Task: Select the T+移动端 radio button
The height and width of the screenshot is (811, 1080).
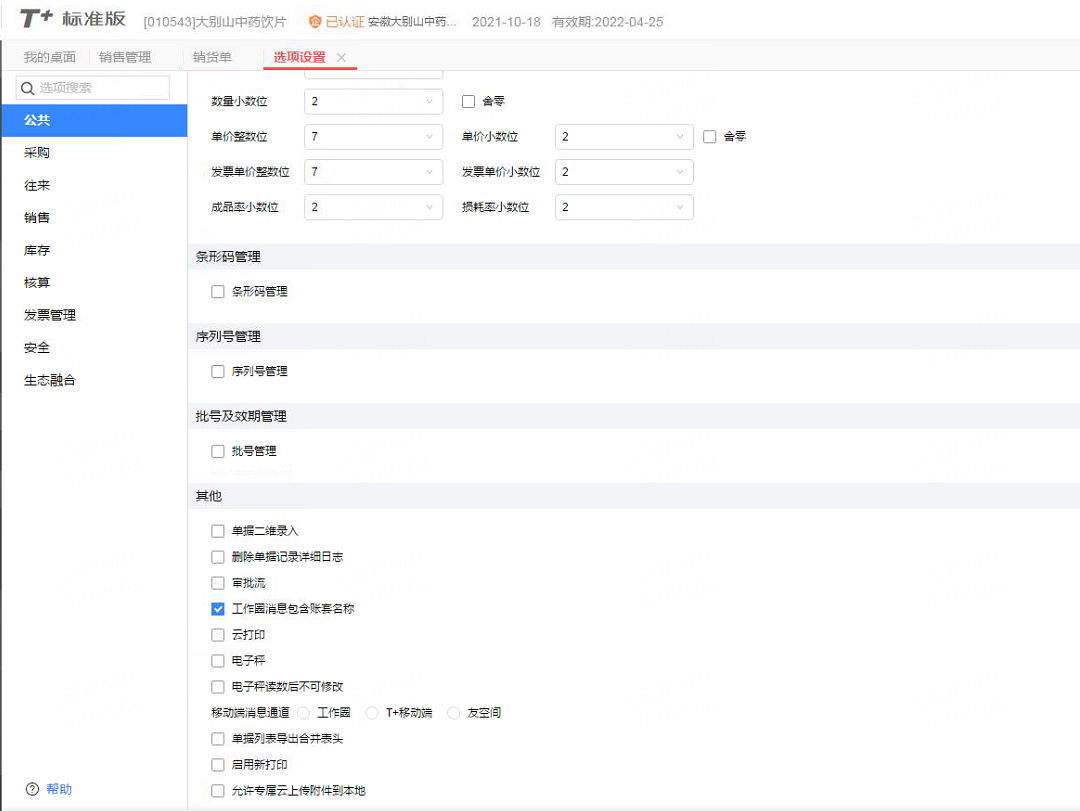Action: pos(372,712)
